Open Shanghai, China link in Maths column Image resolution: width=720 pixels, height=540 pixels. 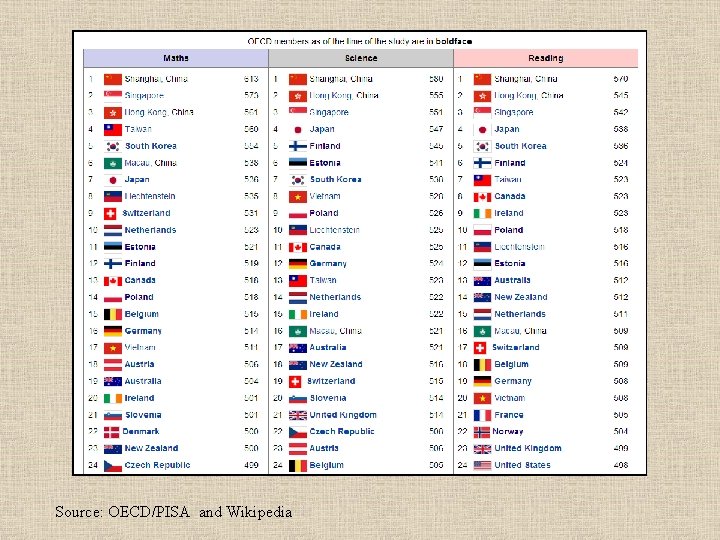coord(156,79)
